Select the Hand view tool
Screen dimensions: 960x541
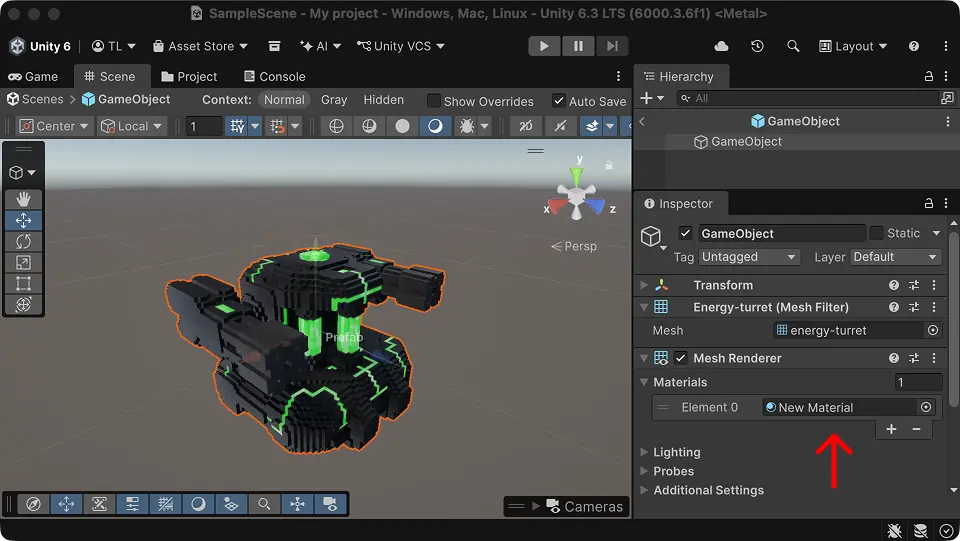[x=24, y=199]
